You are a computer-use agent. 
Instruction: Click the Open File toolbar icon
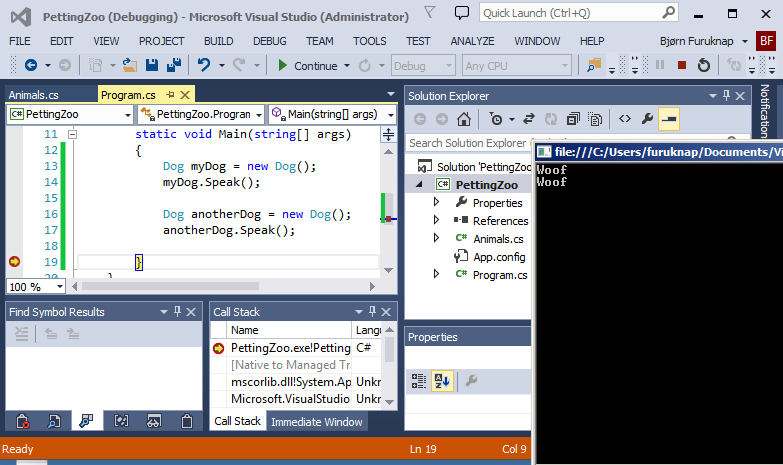[130, 65]
